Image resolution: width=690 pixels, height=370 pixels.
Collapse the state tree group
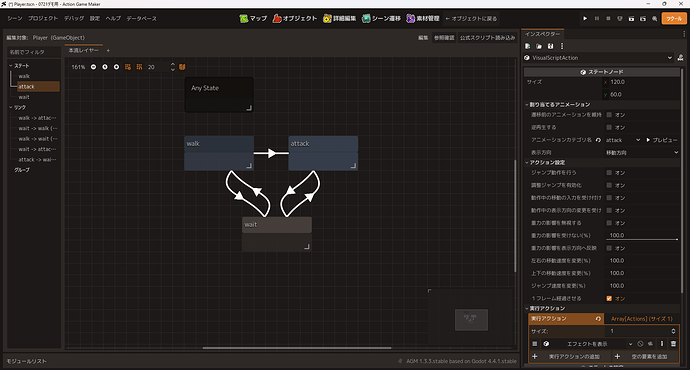[x=11, y=66]
